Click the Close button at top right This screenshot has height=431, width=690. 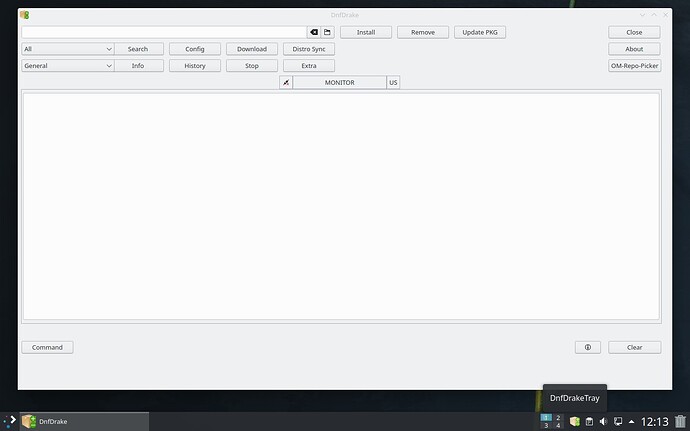point(634,32)
